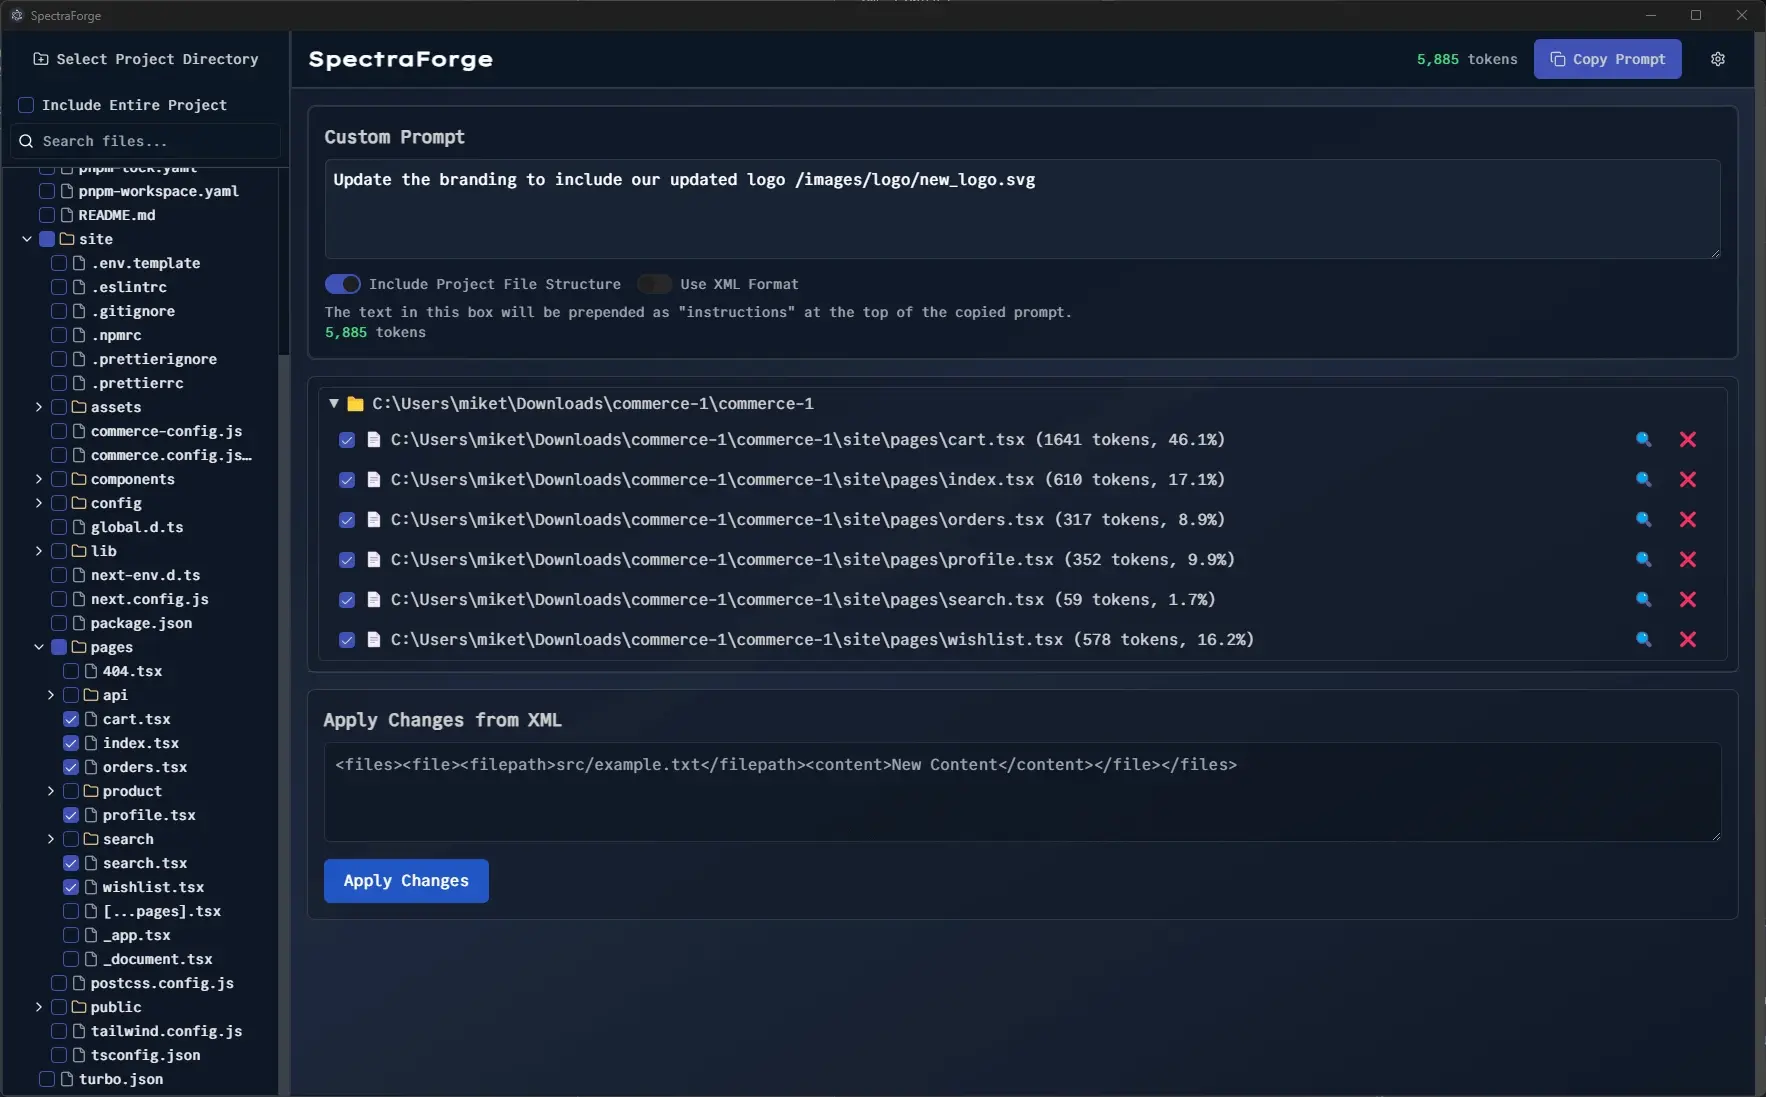Select pnpm-workspace.yaml in the tree
Image resolution: width=1766 pixels, height=1097 pixels.
(159, 191)
